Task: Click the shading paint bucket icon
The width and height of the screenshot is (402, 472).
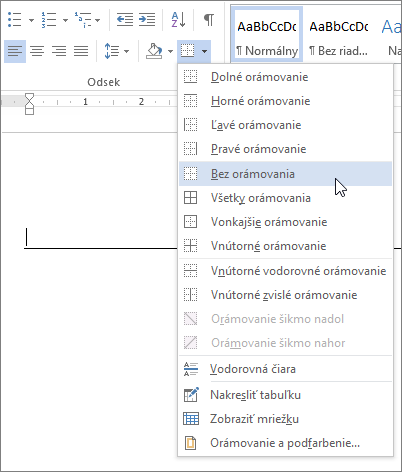Action: pos(154,51)
